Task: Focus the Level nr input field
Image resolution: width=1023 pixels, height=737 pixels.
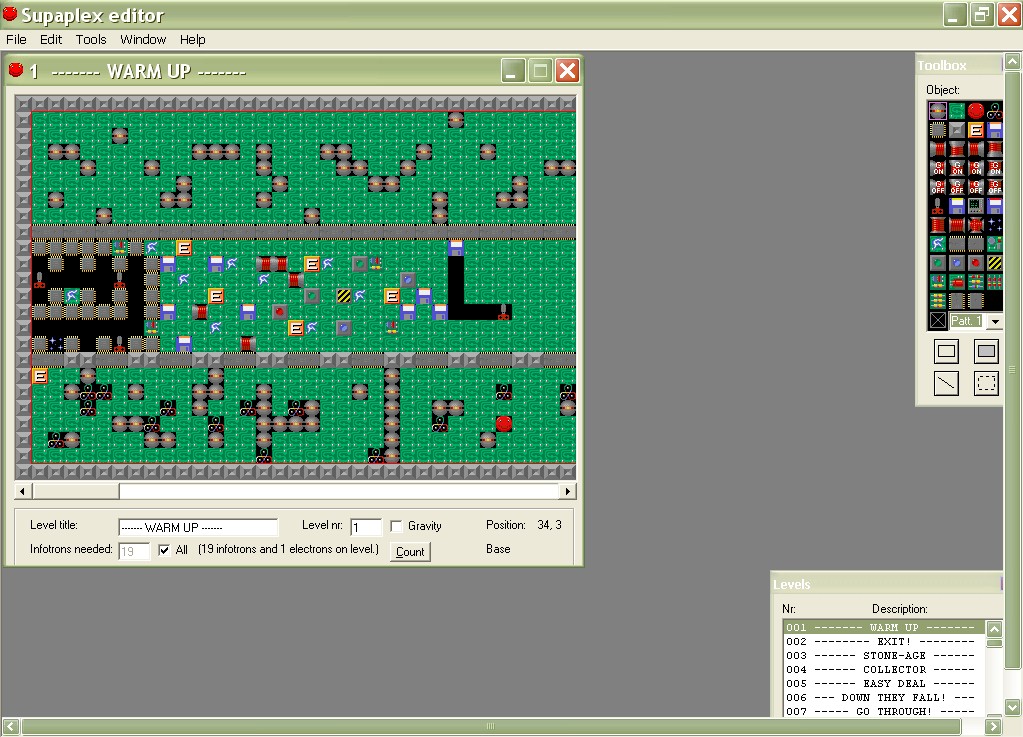Action: tap(366, 527)
